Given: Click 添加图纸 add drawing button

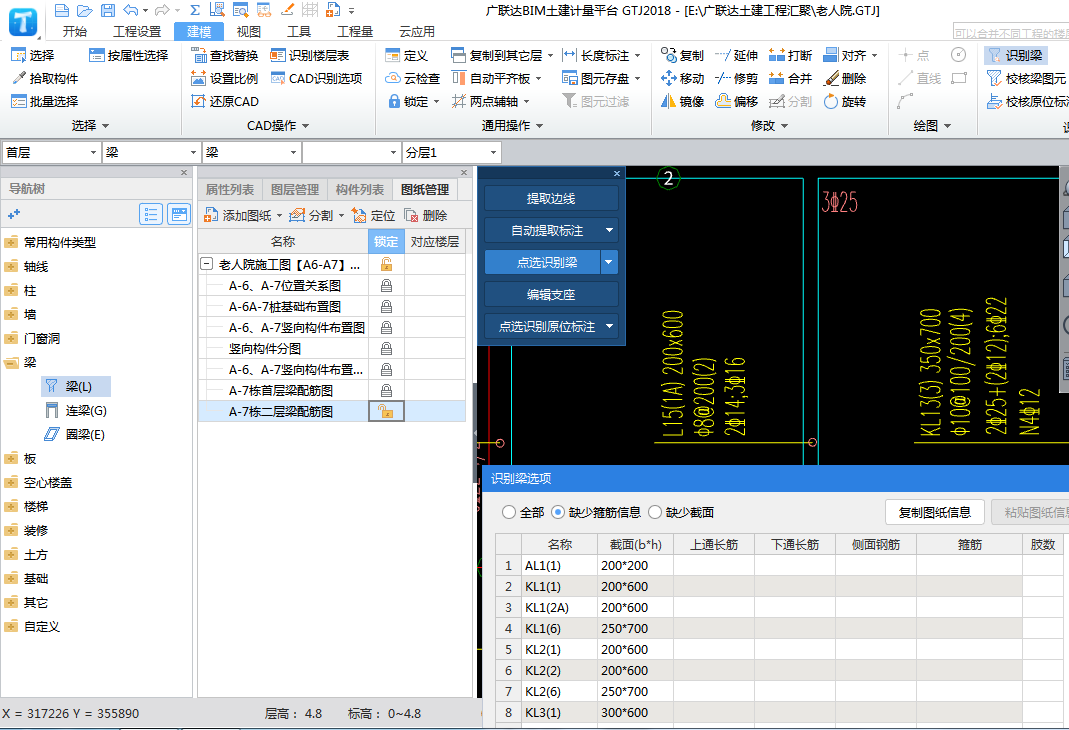Looking at the screenshot, I should tap(238, 215).
